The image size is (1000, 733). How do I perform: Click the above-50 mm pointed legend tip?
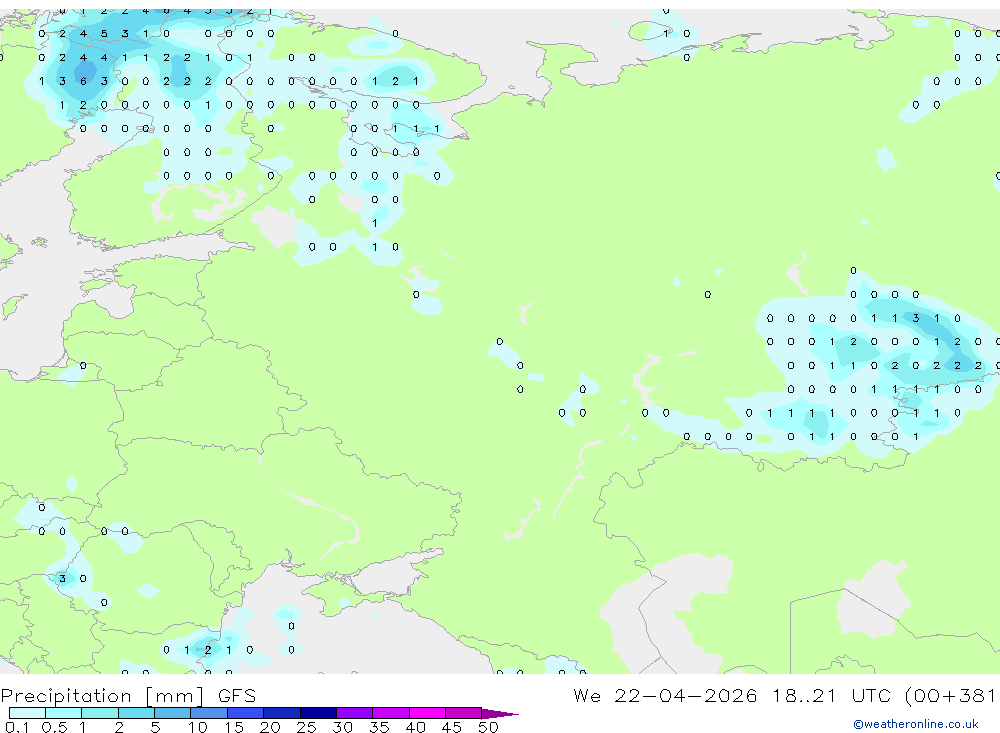[500, 713]
